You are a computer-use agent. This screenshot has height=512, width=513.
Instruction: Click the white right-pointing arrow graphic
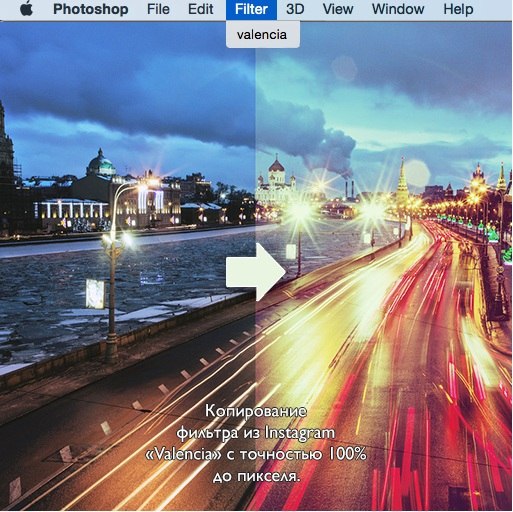click(256, 272)
